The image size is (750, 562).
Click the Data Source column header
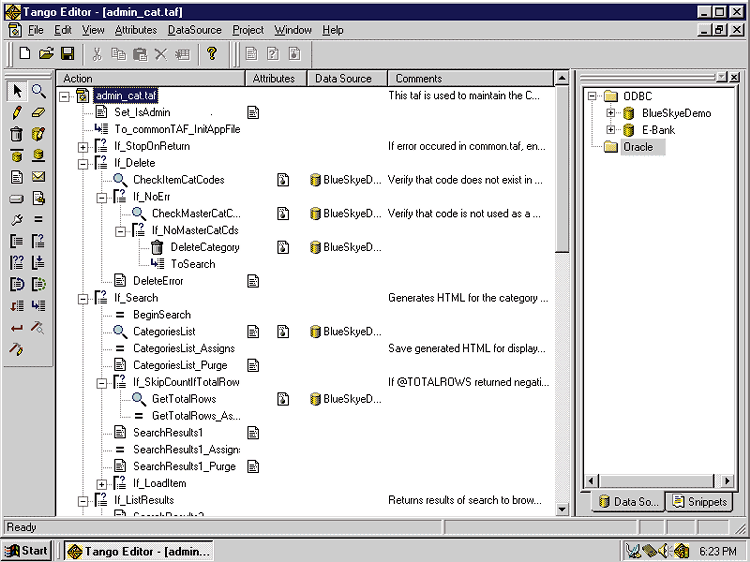click(346, 78)
